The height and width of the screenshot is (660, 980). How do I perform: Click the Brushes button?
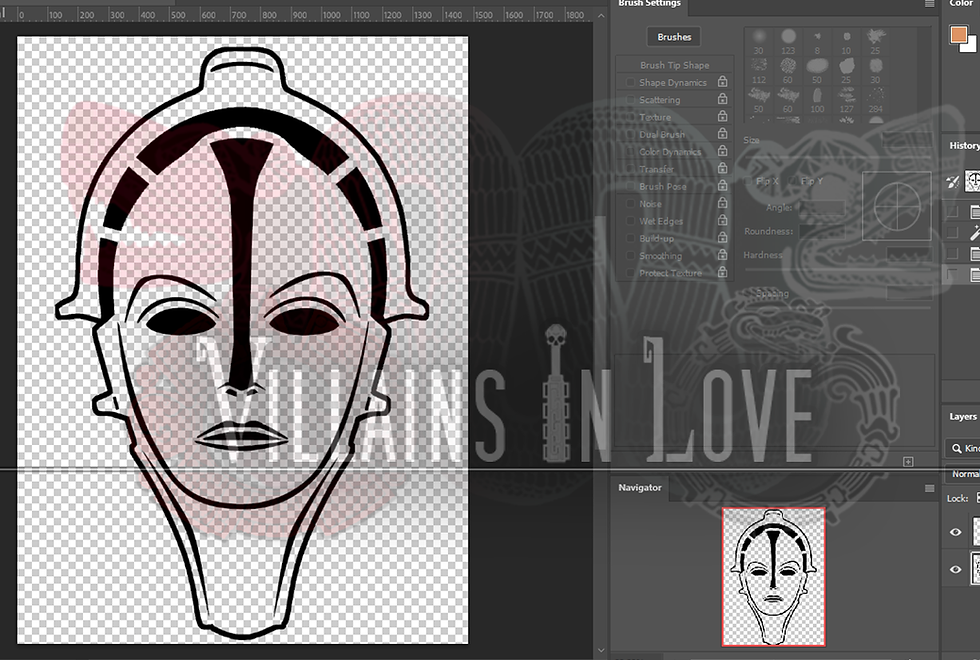pos(674,37)
